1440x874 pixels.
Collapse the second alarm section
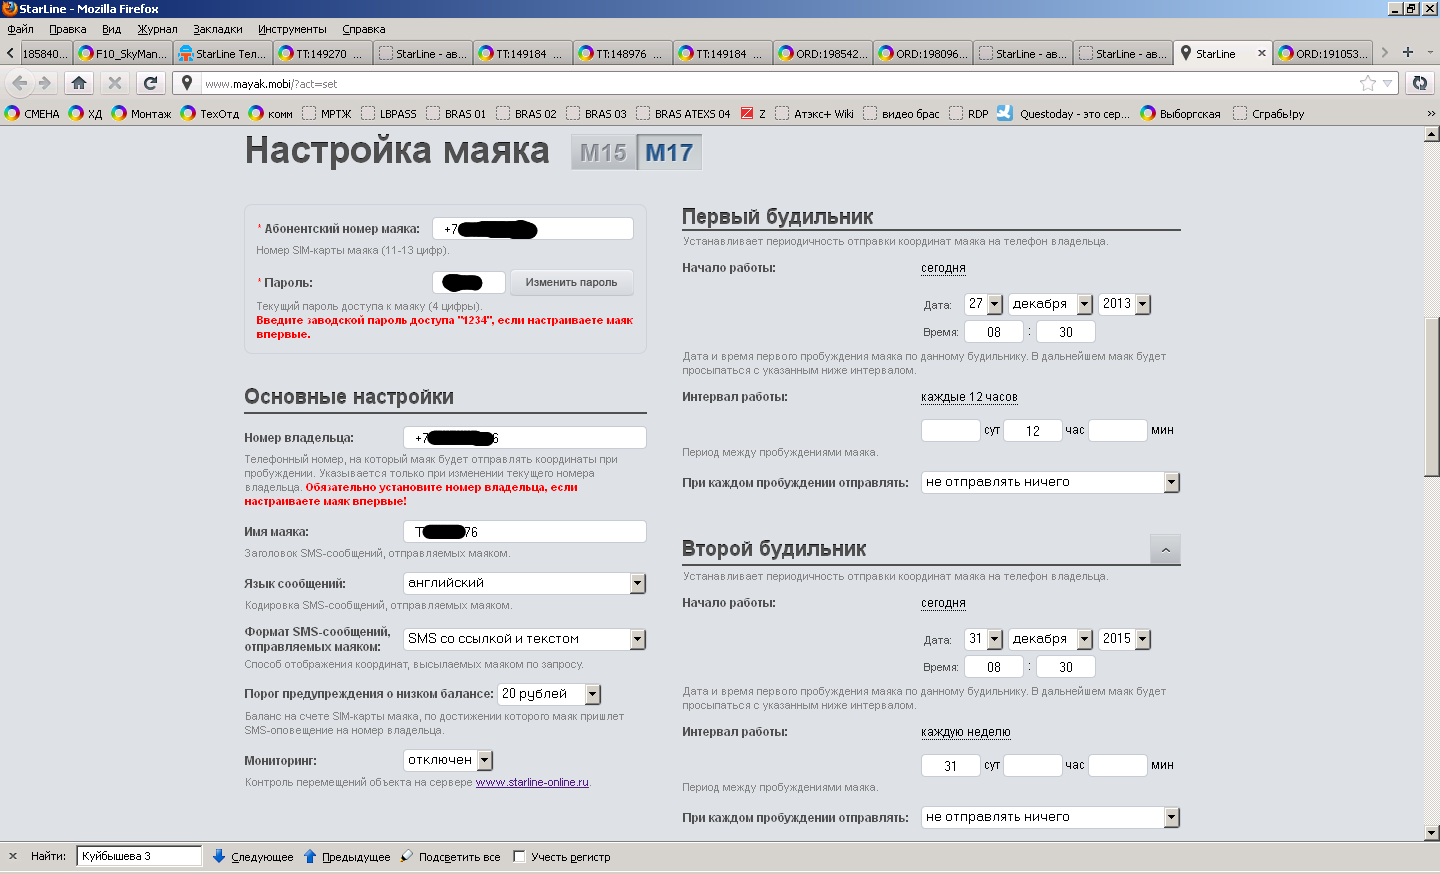1165,549
